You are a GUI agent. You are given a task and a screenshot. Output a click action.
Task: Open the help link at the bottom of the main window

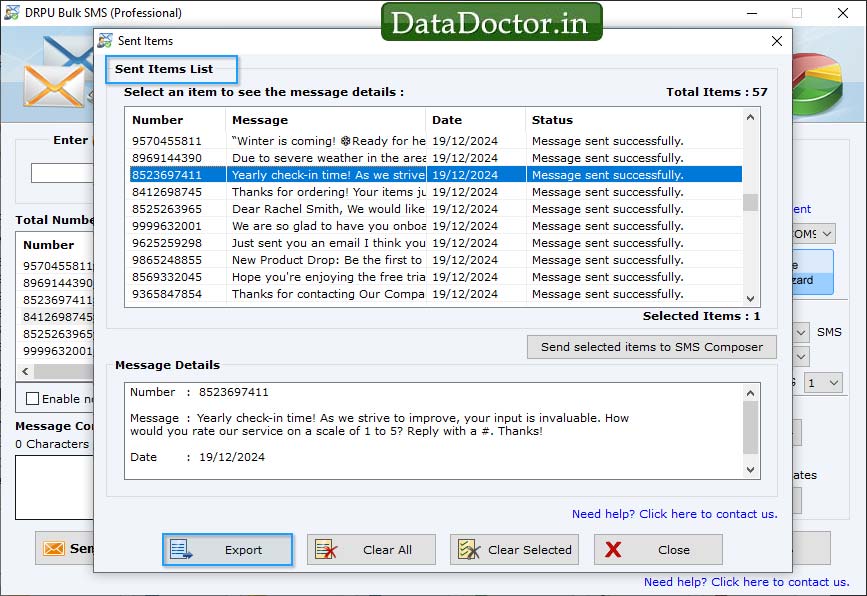[x=746, y=582]
